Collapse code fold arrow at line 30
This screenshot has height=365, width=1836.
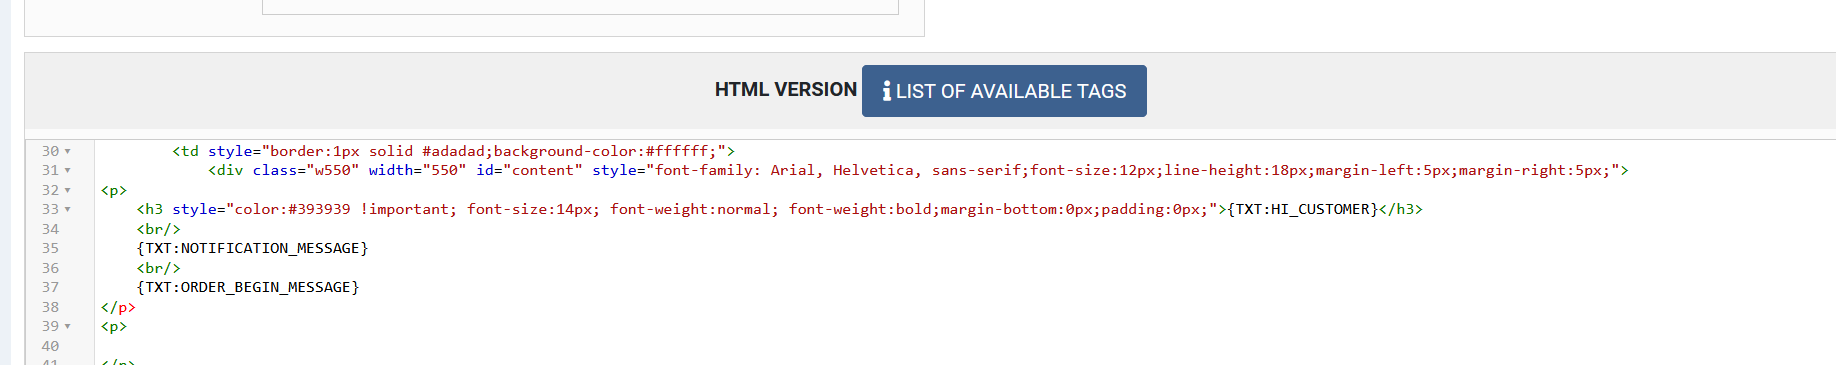[x=68, y=151]
